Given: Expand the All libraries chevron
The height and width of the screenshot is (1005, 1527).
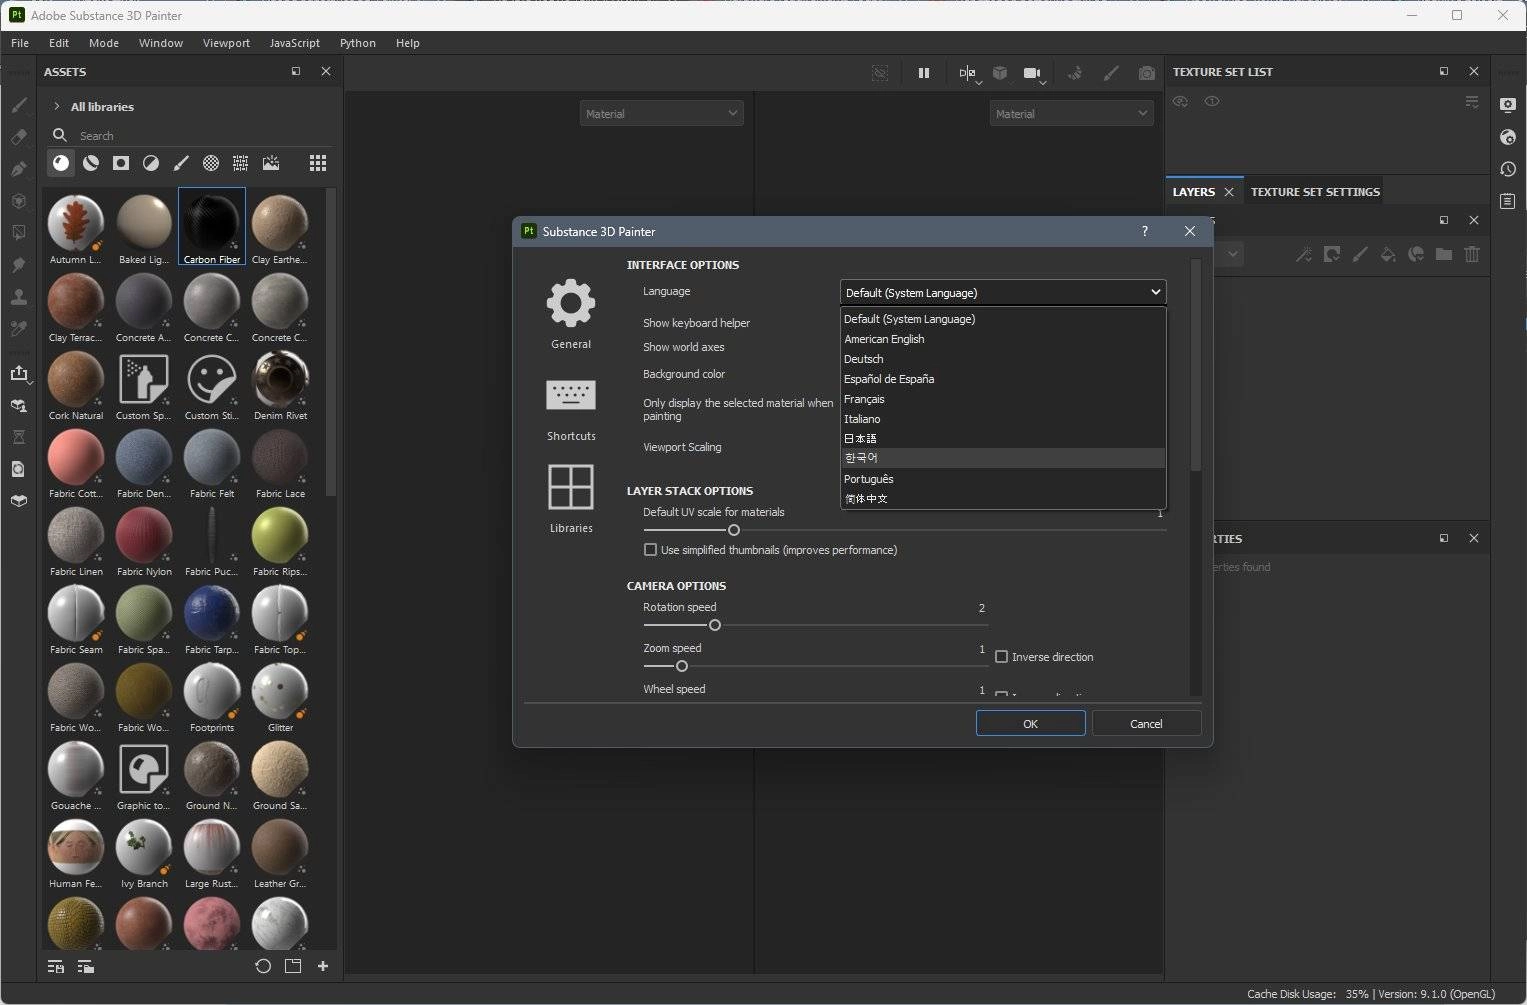Looking at the screenshot, I should tap(57, 106).
